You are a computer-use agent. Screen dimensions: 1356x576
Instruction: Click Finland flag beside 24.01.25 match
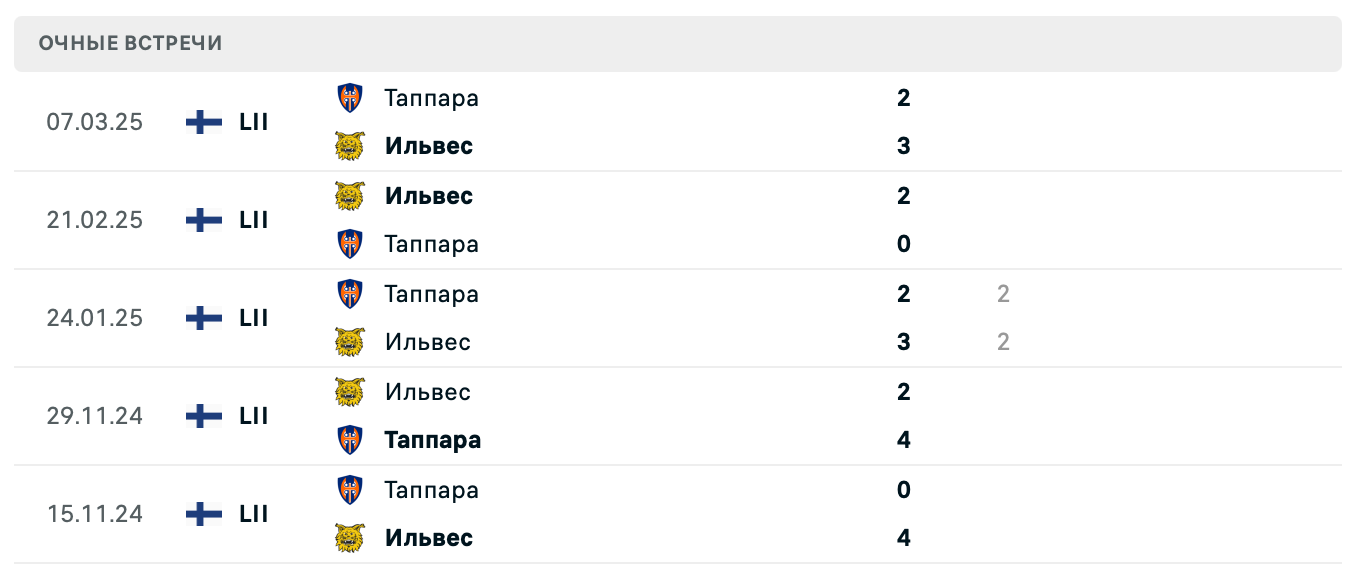pos(204,318)
